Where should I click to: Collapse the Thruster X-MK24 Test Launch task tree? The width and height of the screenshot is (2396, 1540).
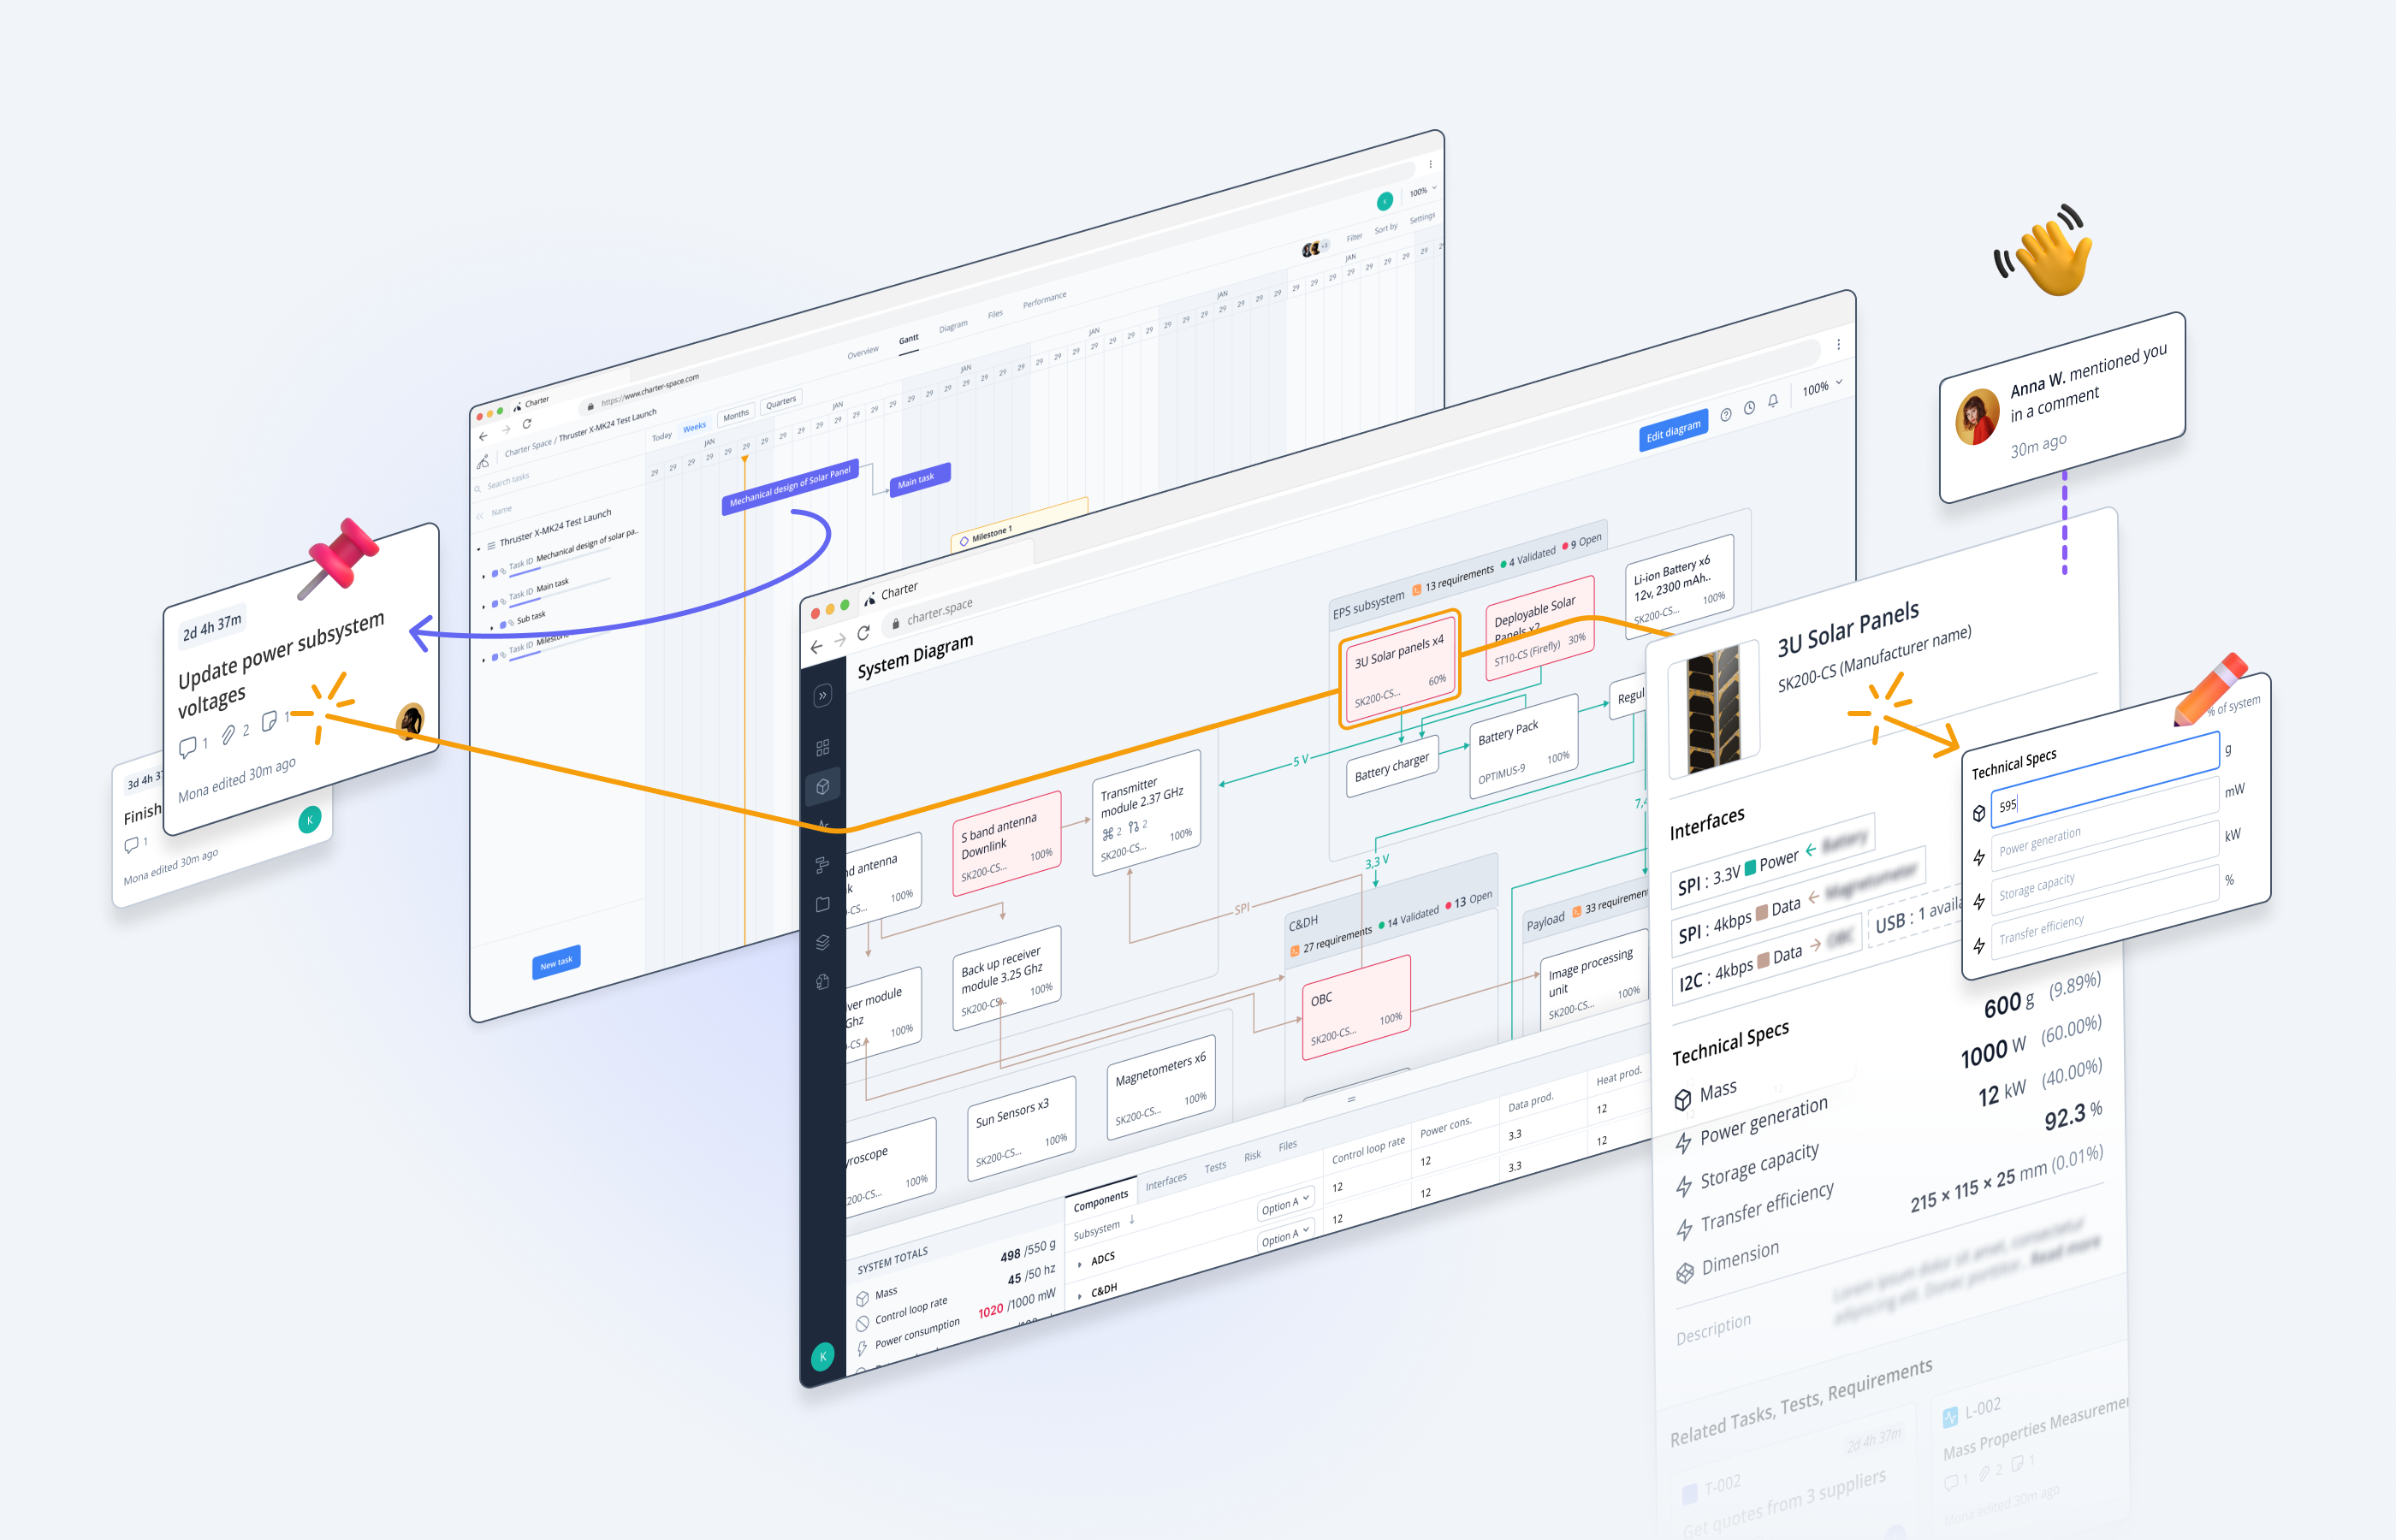pos(480,549)
